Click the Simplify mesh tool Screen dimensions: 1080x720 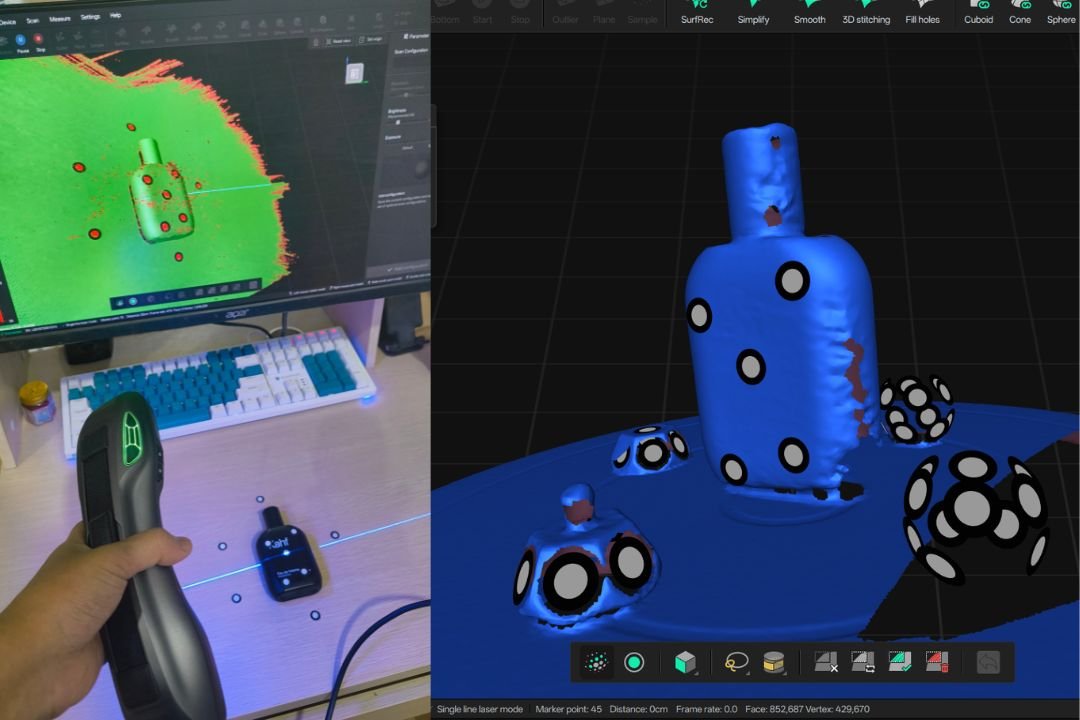tap(753, 13)
